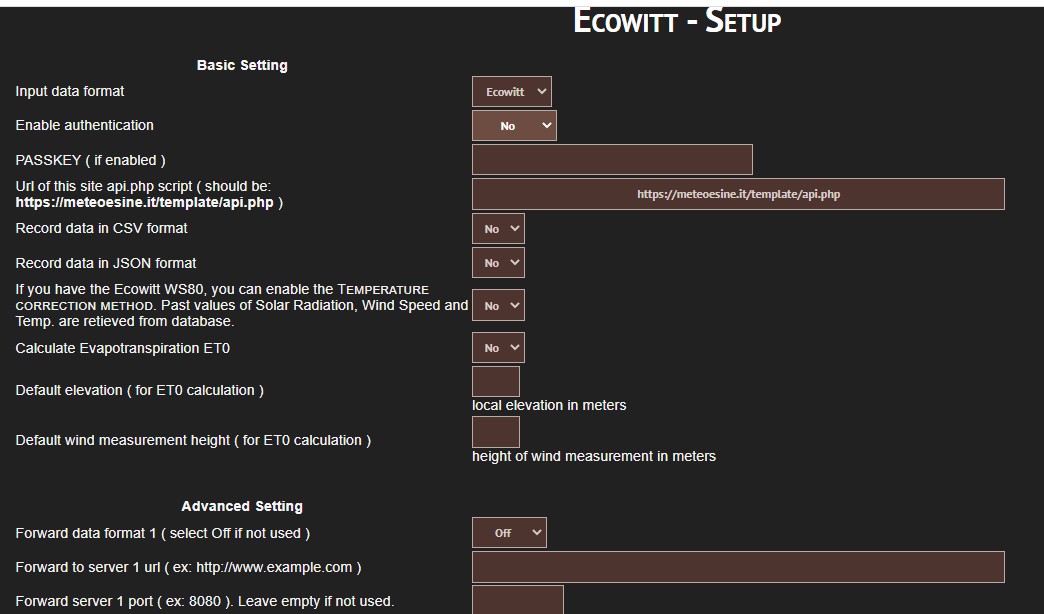Click the Advanced Setting heading
Image resolution: width=1044 pixels, height=614 pixels.
(x=242, y=506)
